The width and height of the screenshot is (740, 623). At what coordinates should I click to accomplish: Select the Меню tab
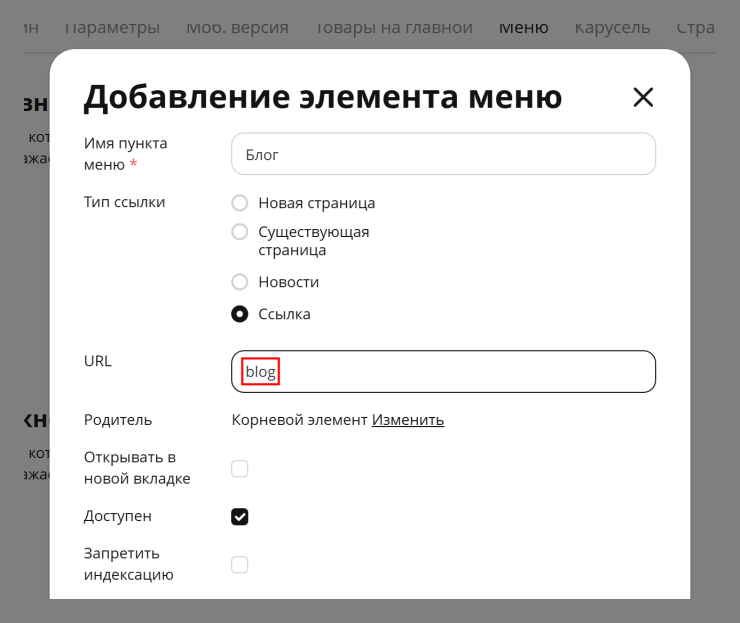click(524, 28)
